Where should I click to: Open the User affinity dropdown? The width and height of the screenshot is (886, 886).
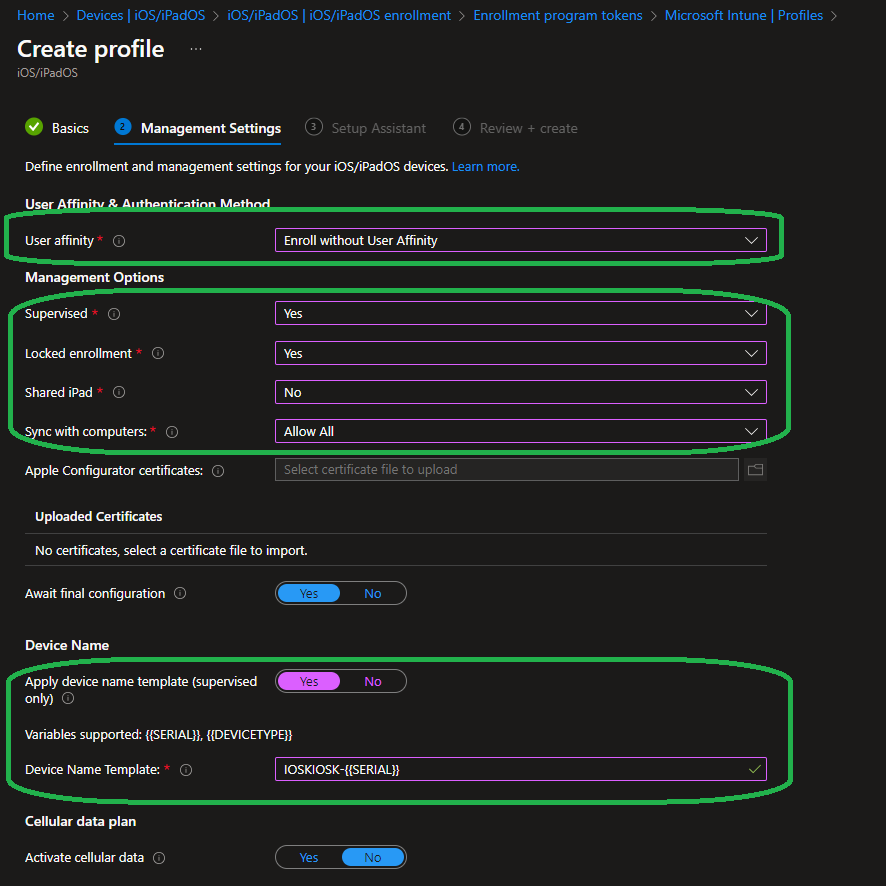520,240
